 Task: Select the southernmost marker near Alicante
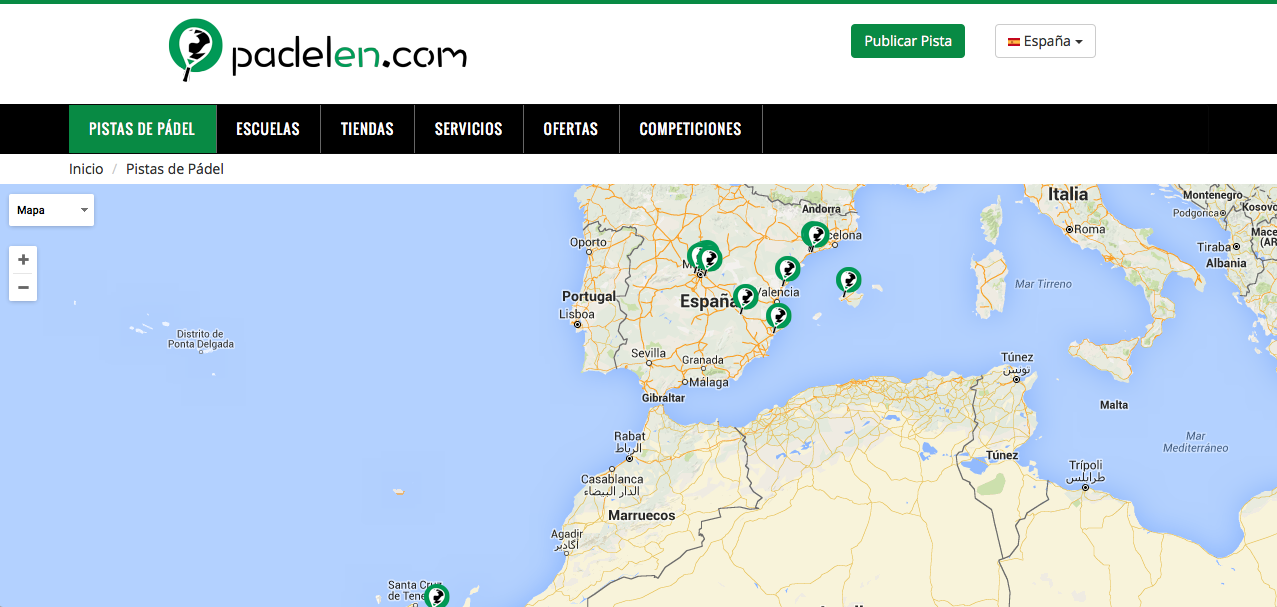[x=779, y=314]
